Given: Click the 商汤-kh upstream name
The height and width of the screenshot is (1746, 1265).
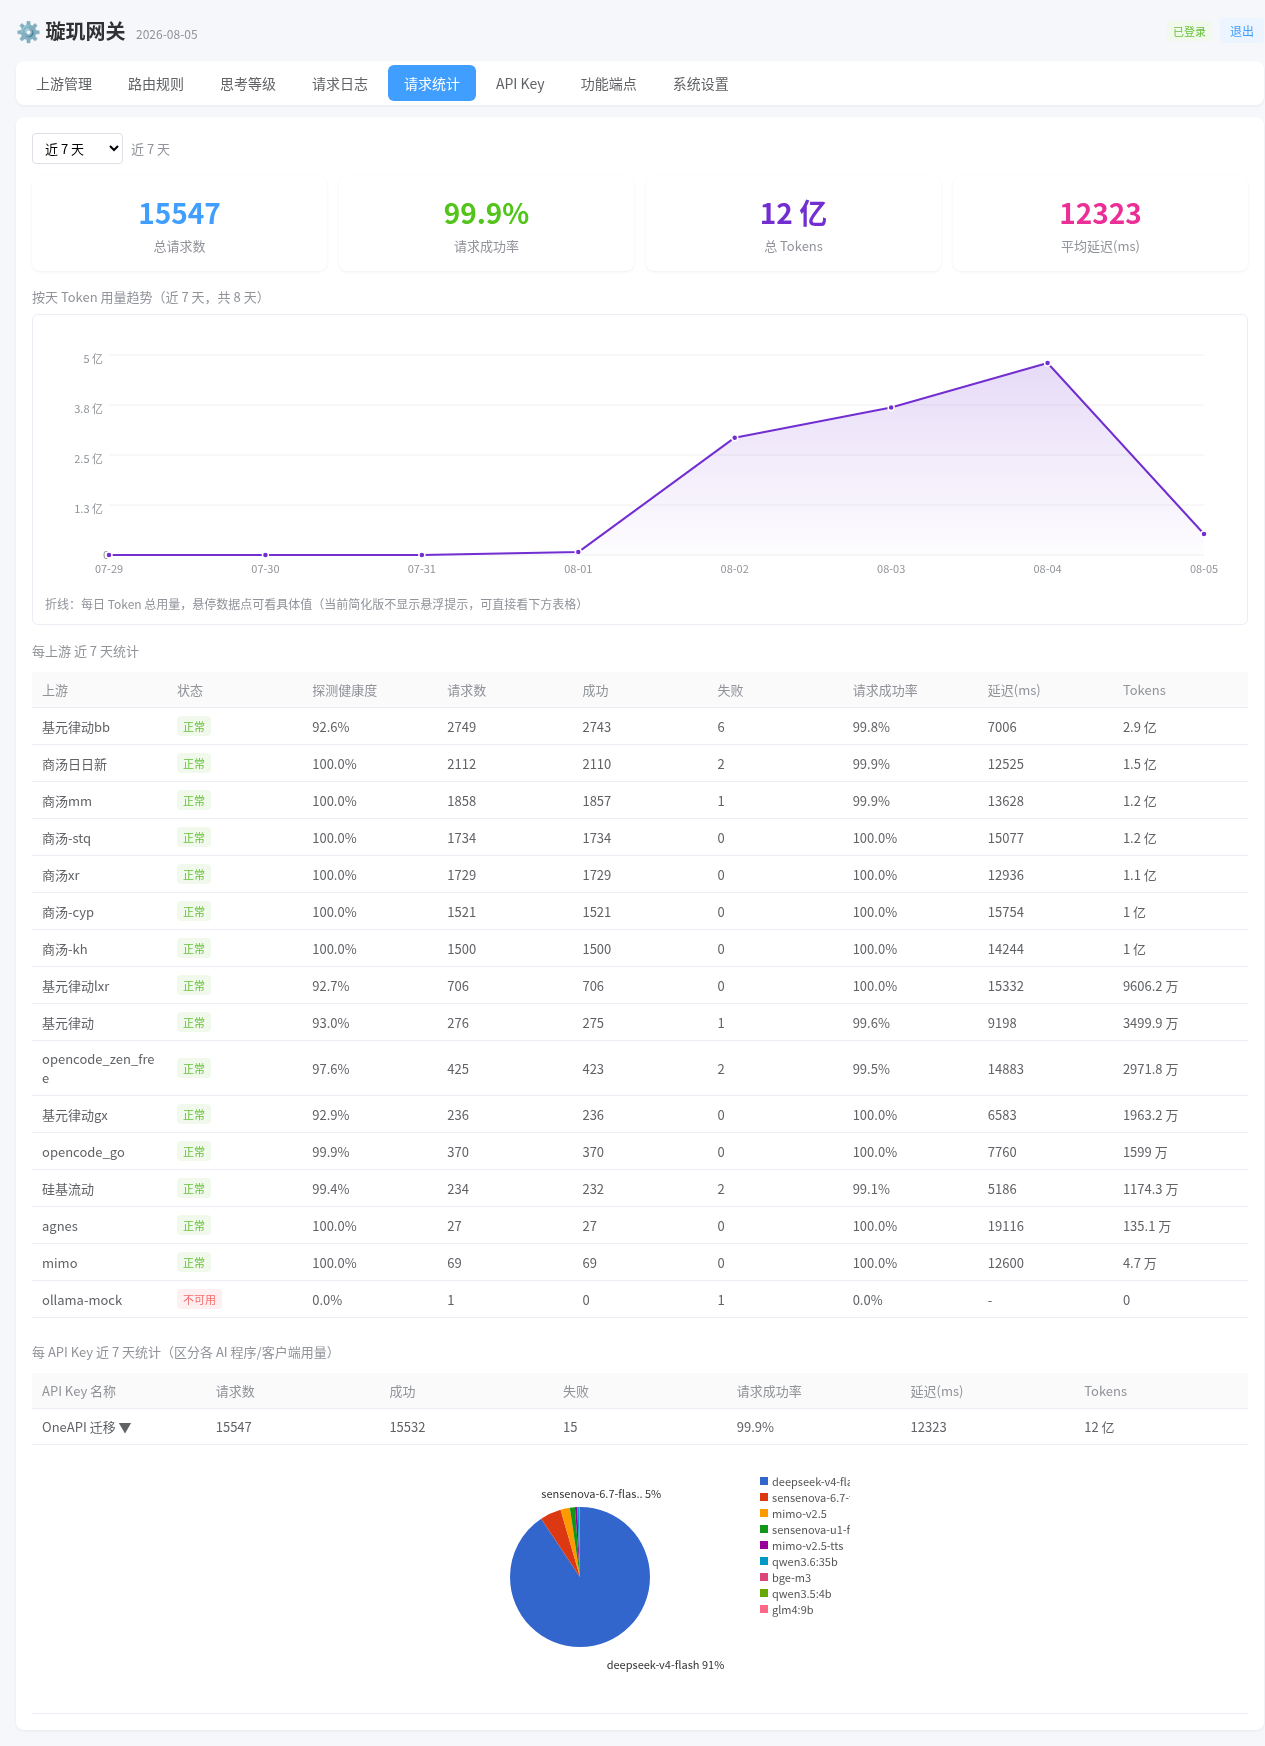Looking at the screenshot, I should tap(65, 950).
